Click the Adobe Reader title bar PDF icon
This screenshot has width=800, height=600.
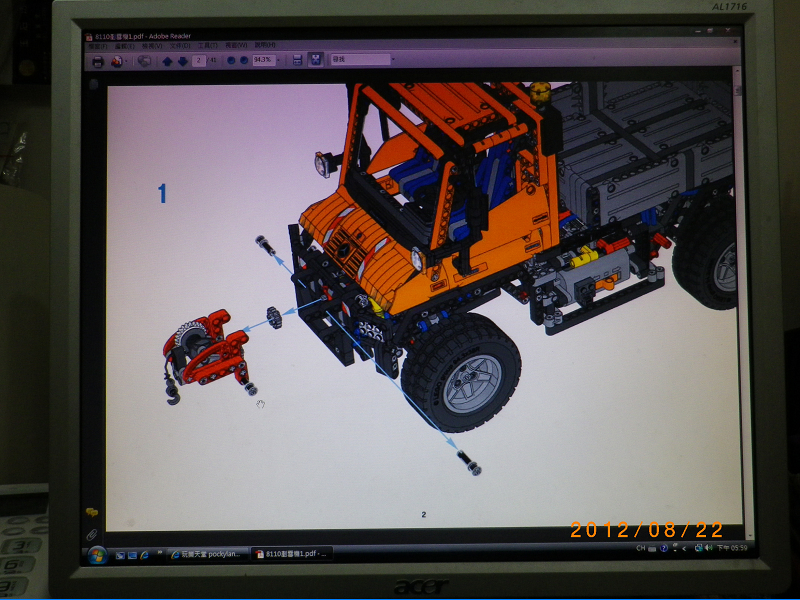89,37
